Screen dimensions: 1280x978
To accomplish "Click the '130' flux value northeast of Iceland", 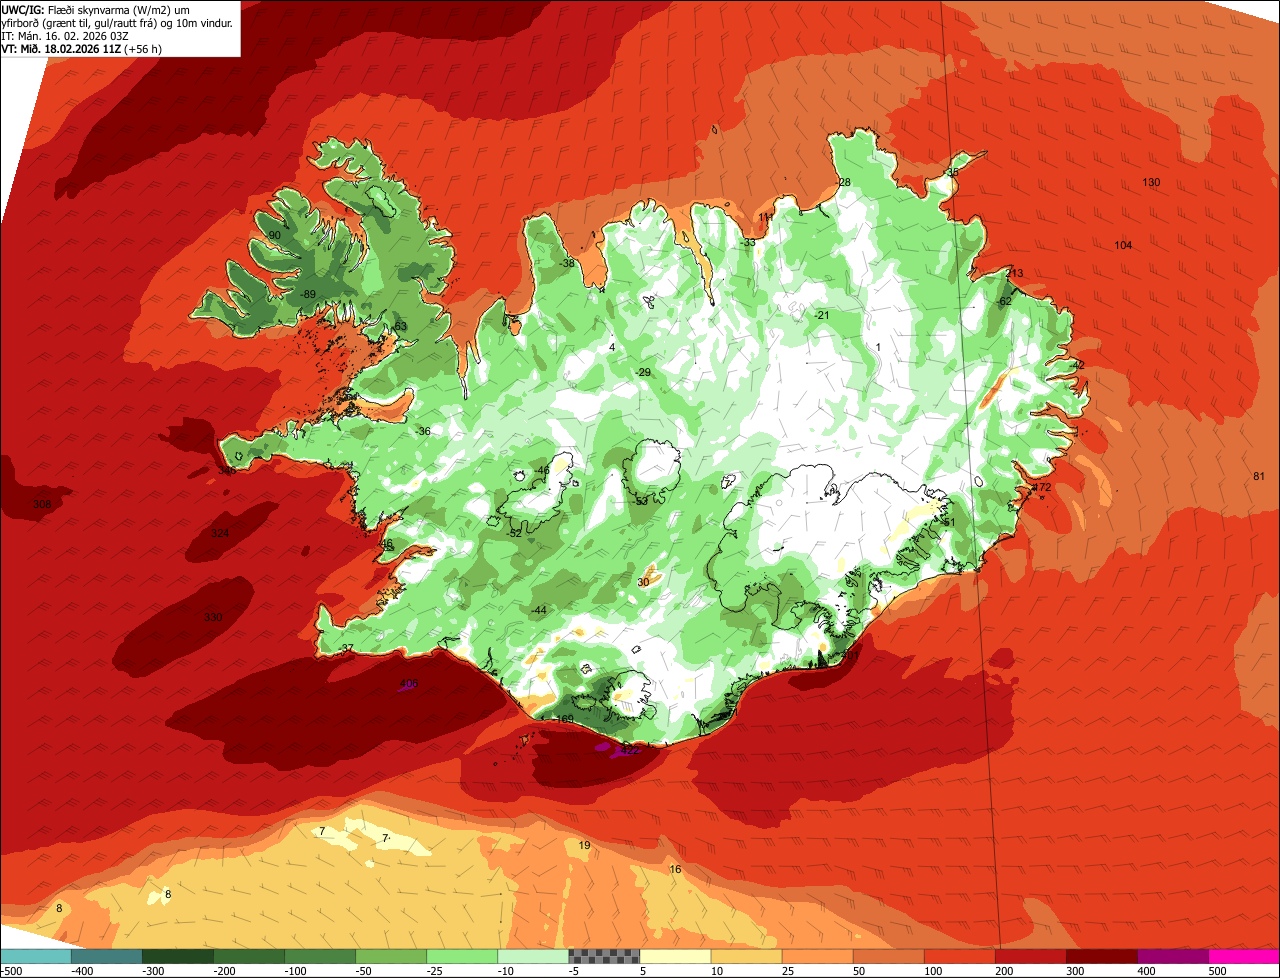I will click(x=1151, y=182).
